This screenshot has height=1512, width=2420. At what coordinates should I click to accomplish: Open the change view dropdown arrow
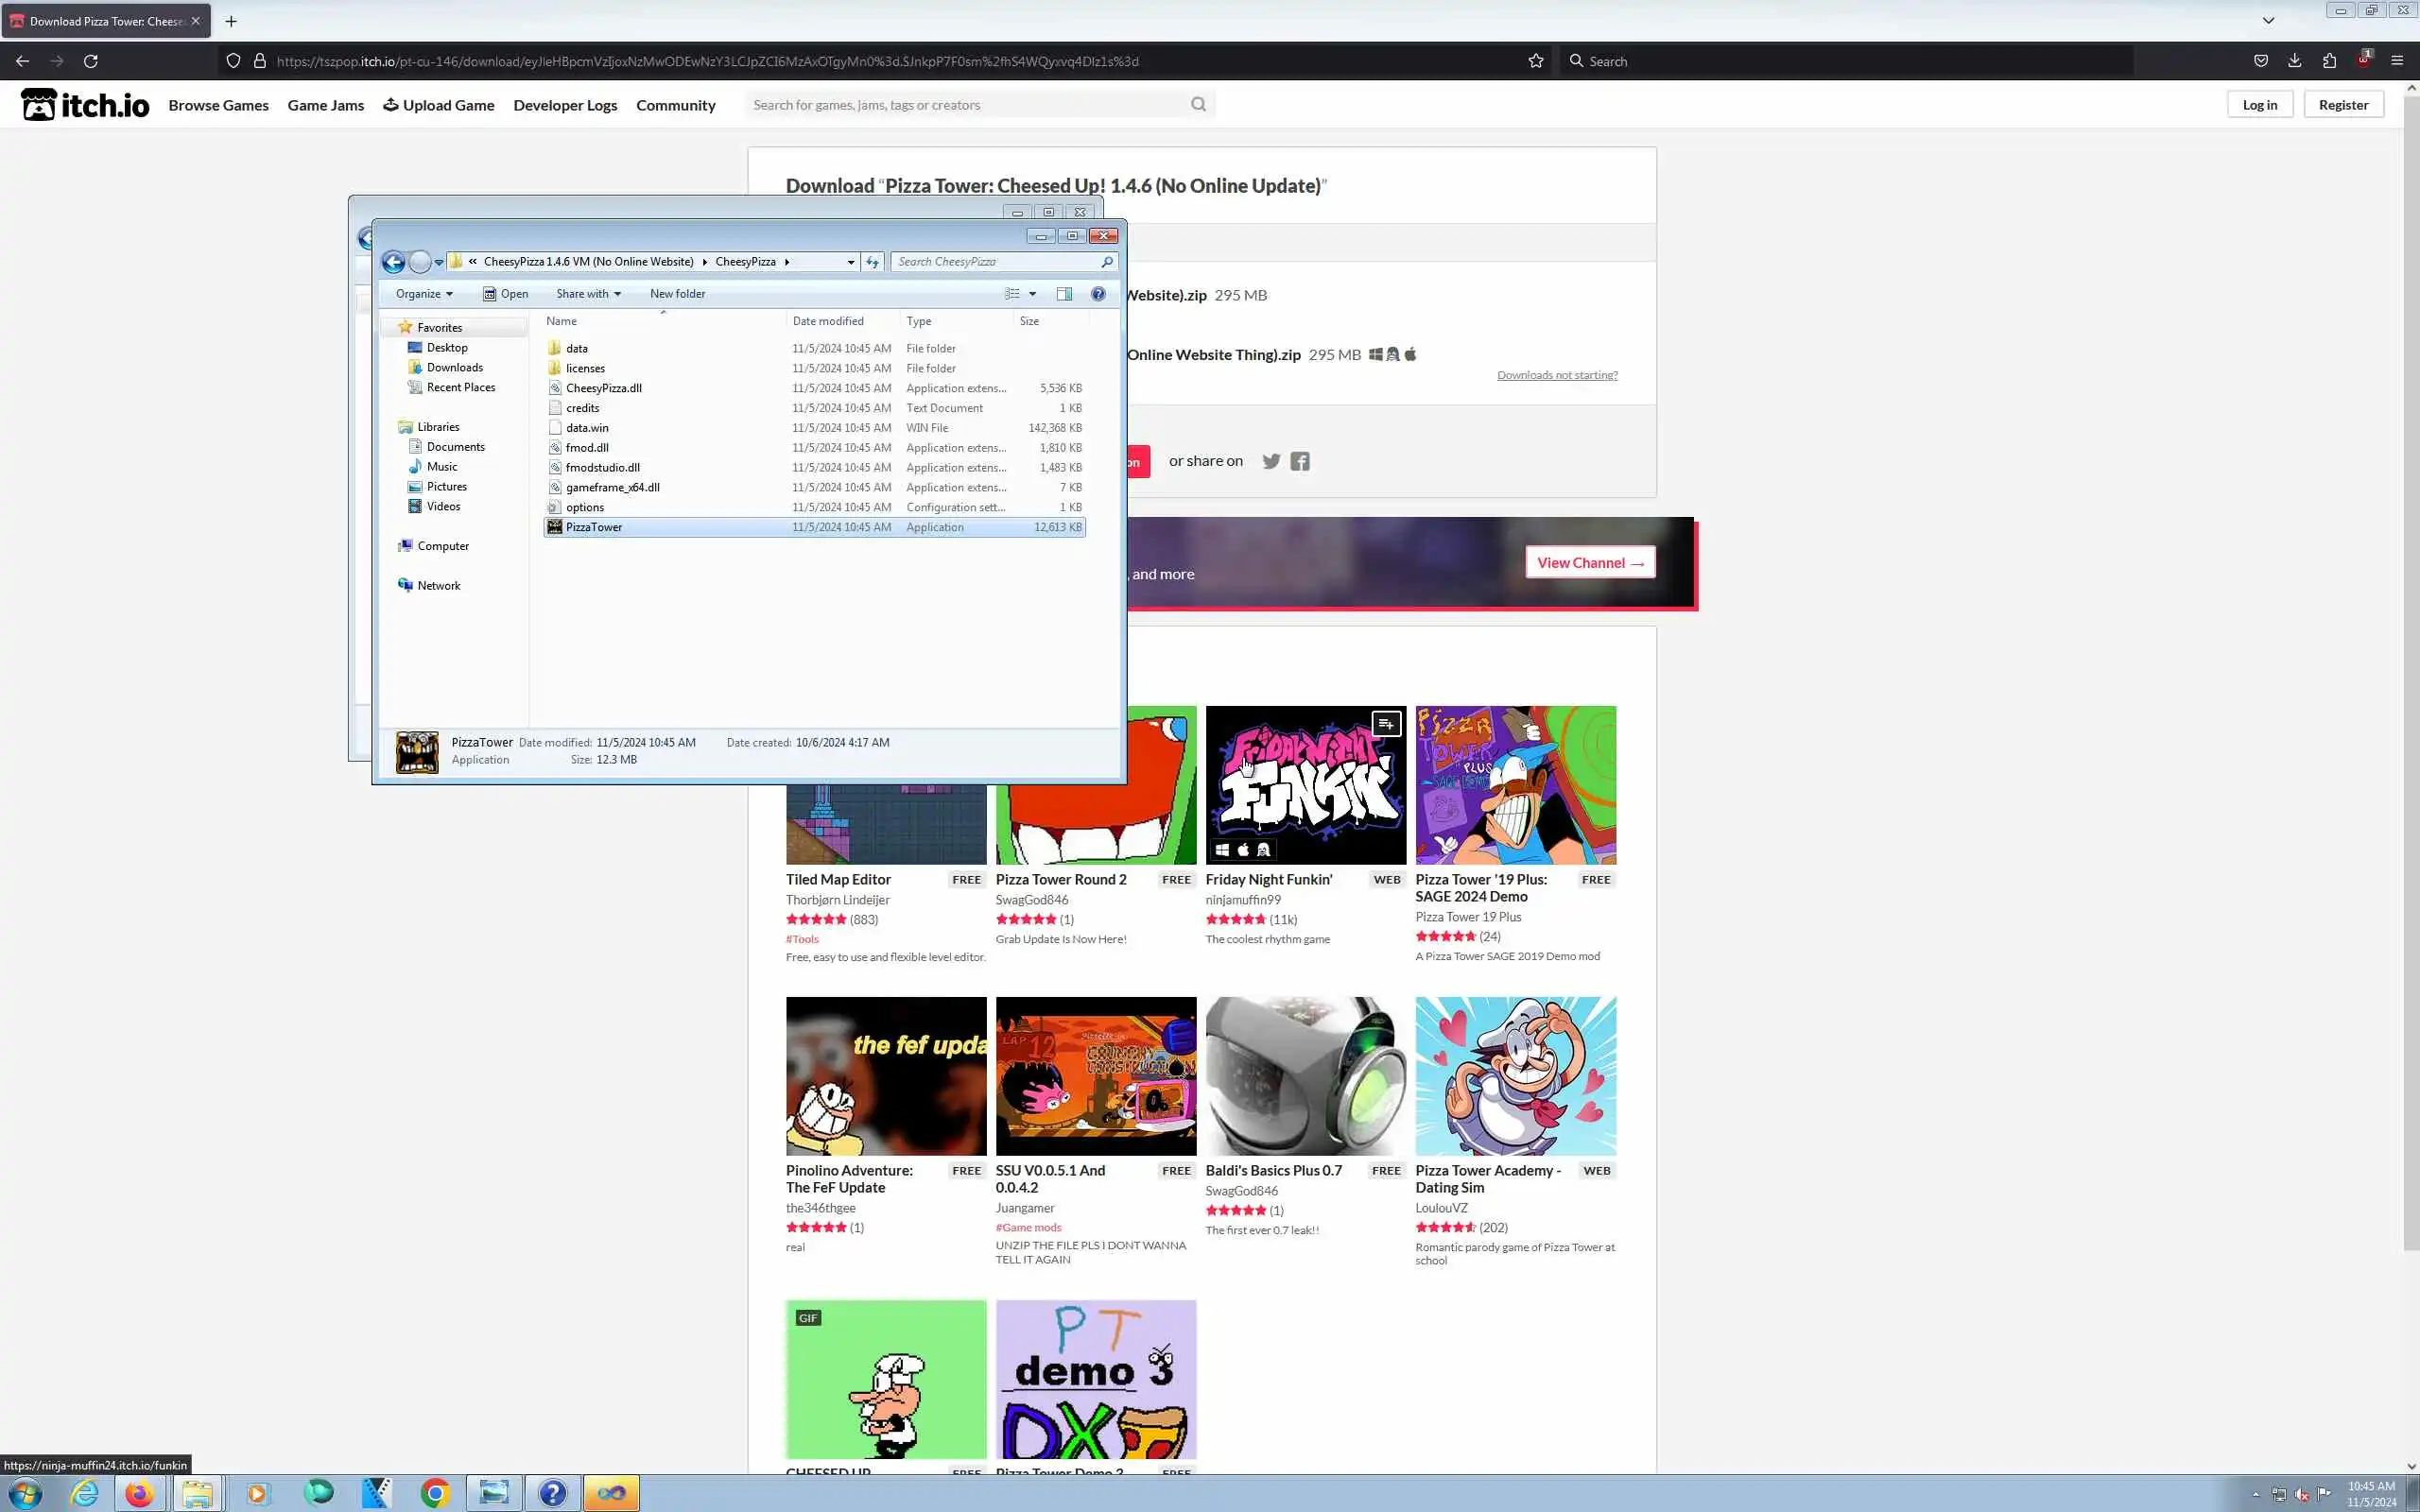coord(1032,294)
